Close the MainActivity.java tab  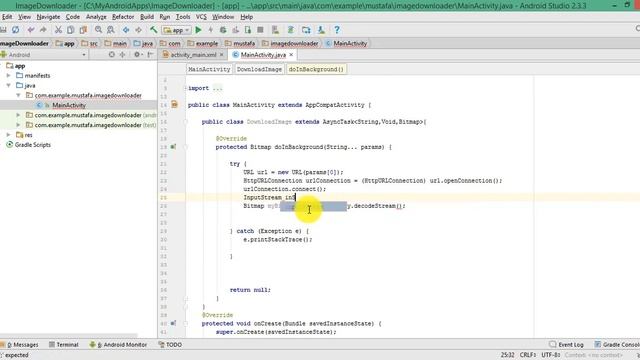point(291,55)
